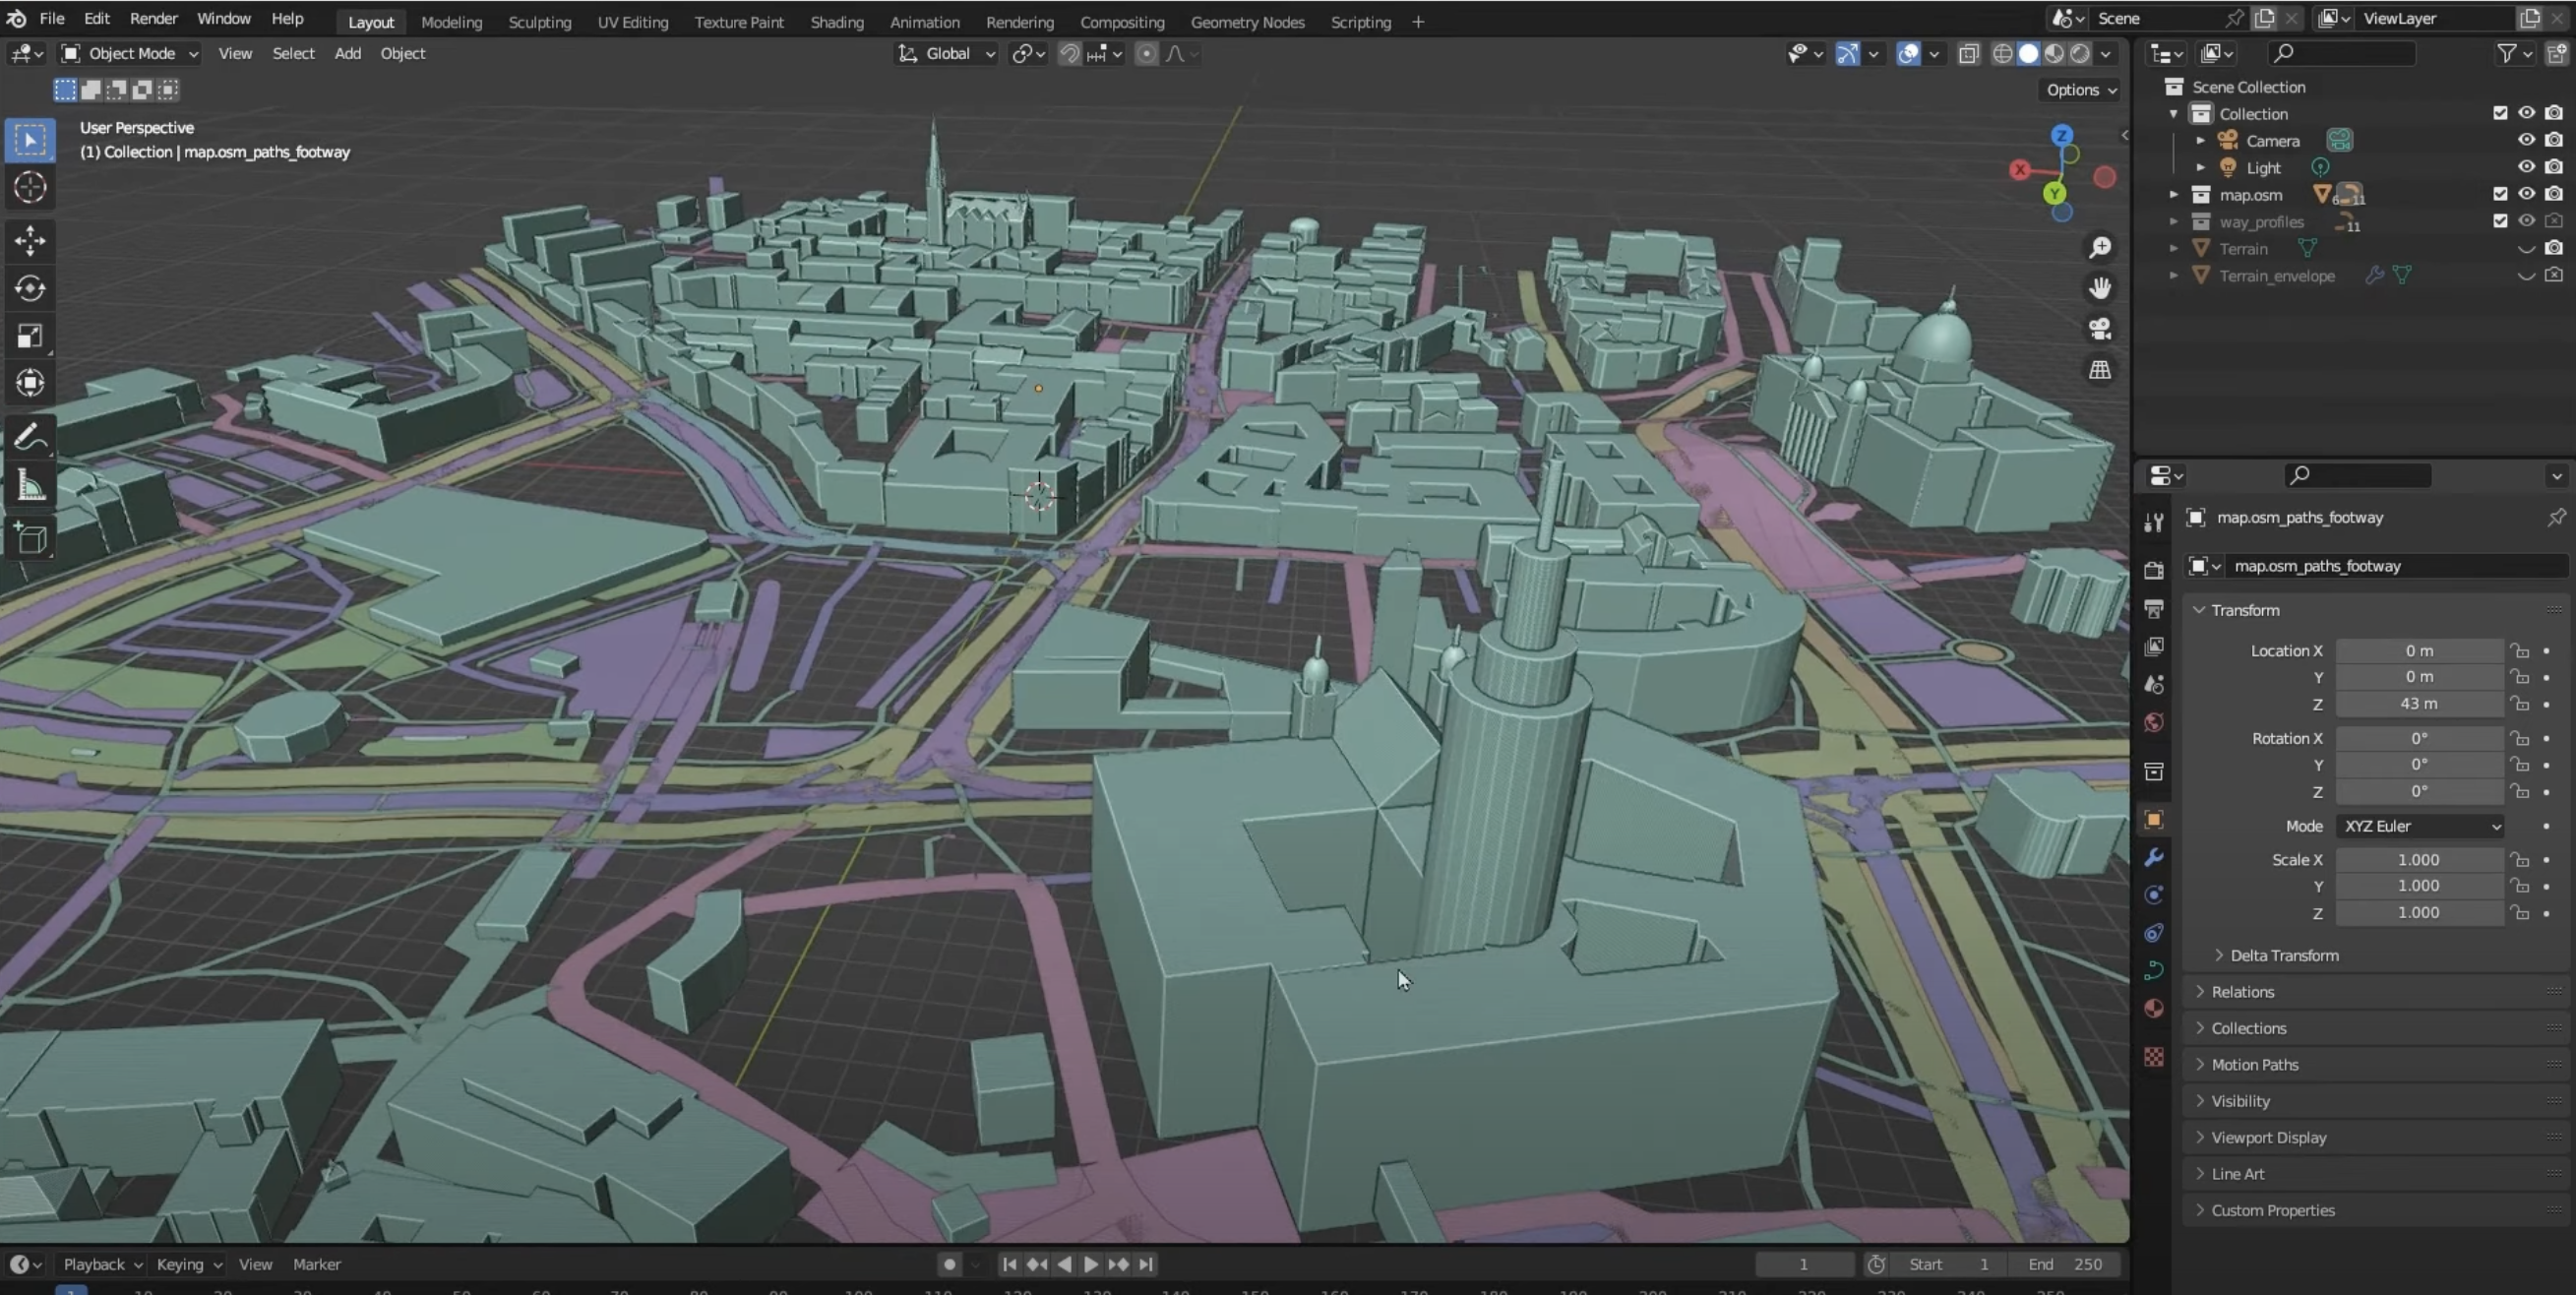Jump to the end frame button

(1146, 1265)
